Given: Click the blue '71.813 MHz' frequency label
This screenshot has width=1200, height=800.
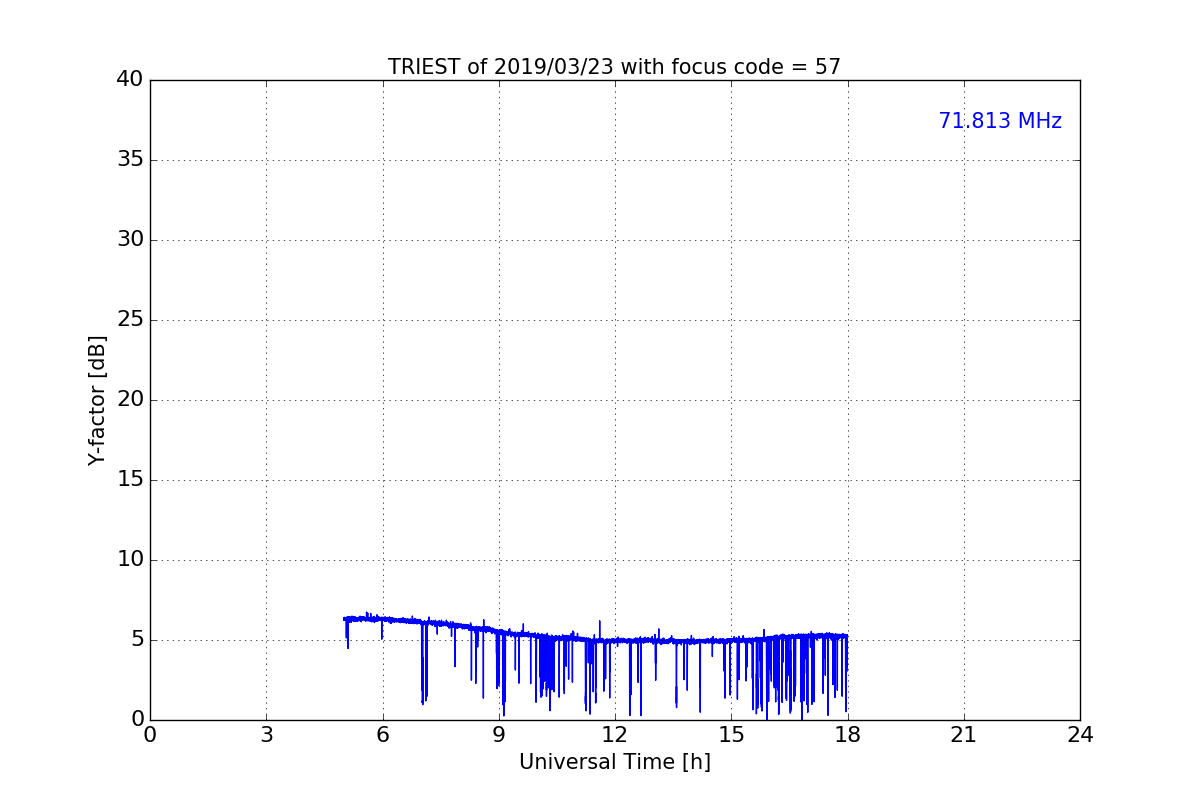Looking at the screenshot, I should coord(1000,121).
